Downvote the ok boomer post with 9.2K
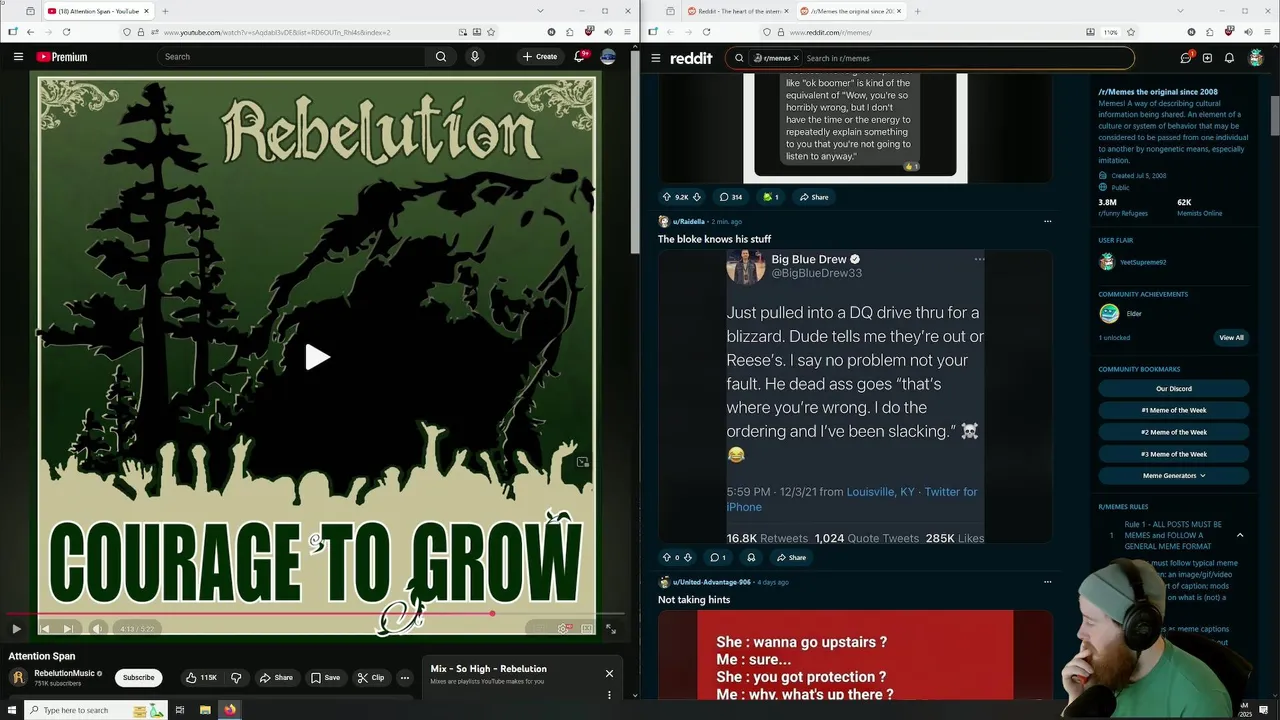The image size is (1280, 720). pyautogui.click(x=697, y=197)
